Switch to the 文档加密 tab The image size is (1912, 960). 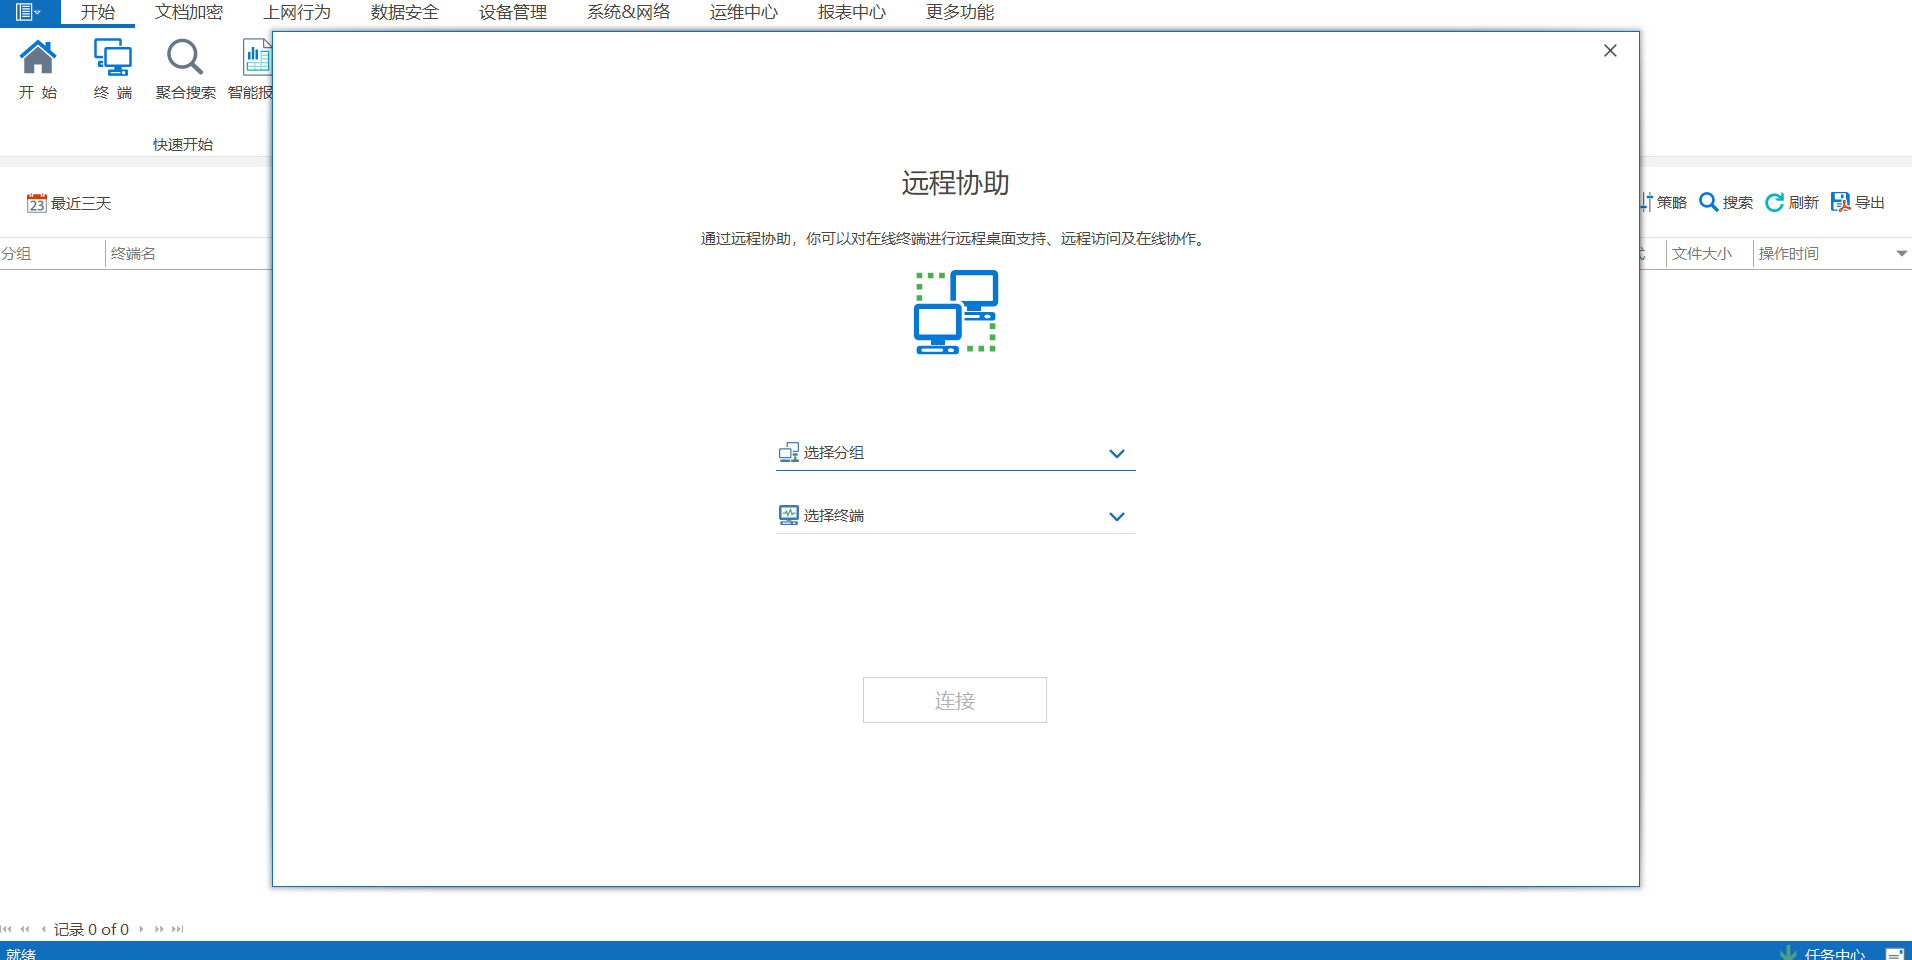click(189, 13)
